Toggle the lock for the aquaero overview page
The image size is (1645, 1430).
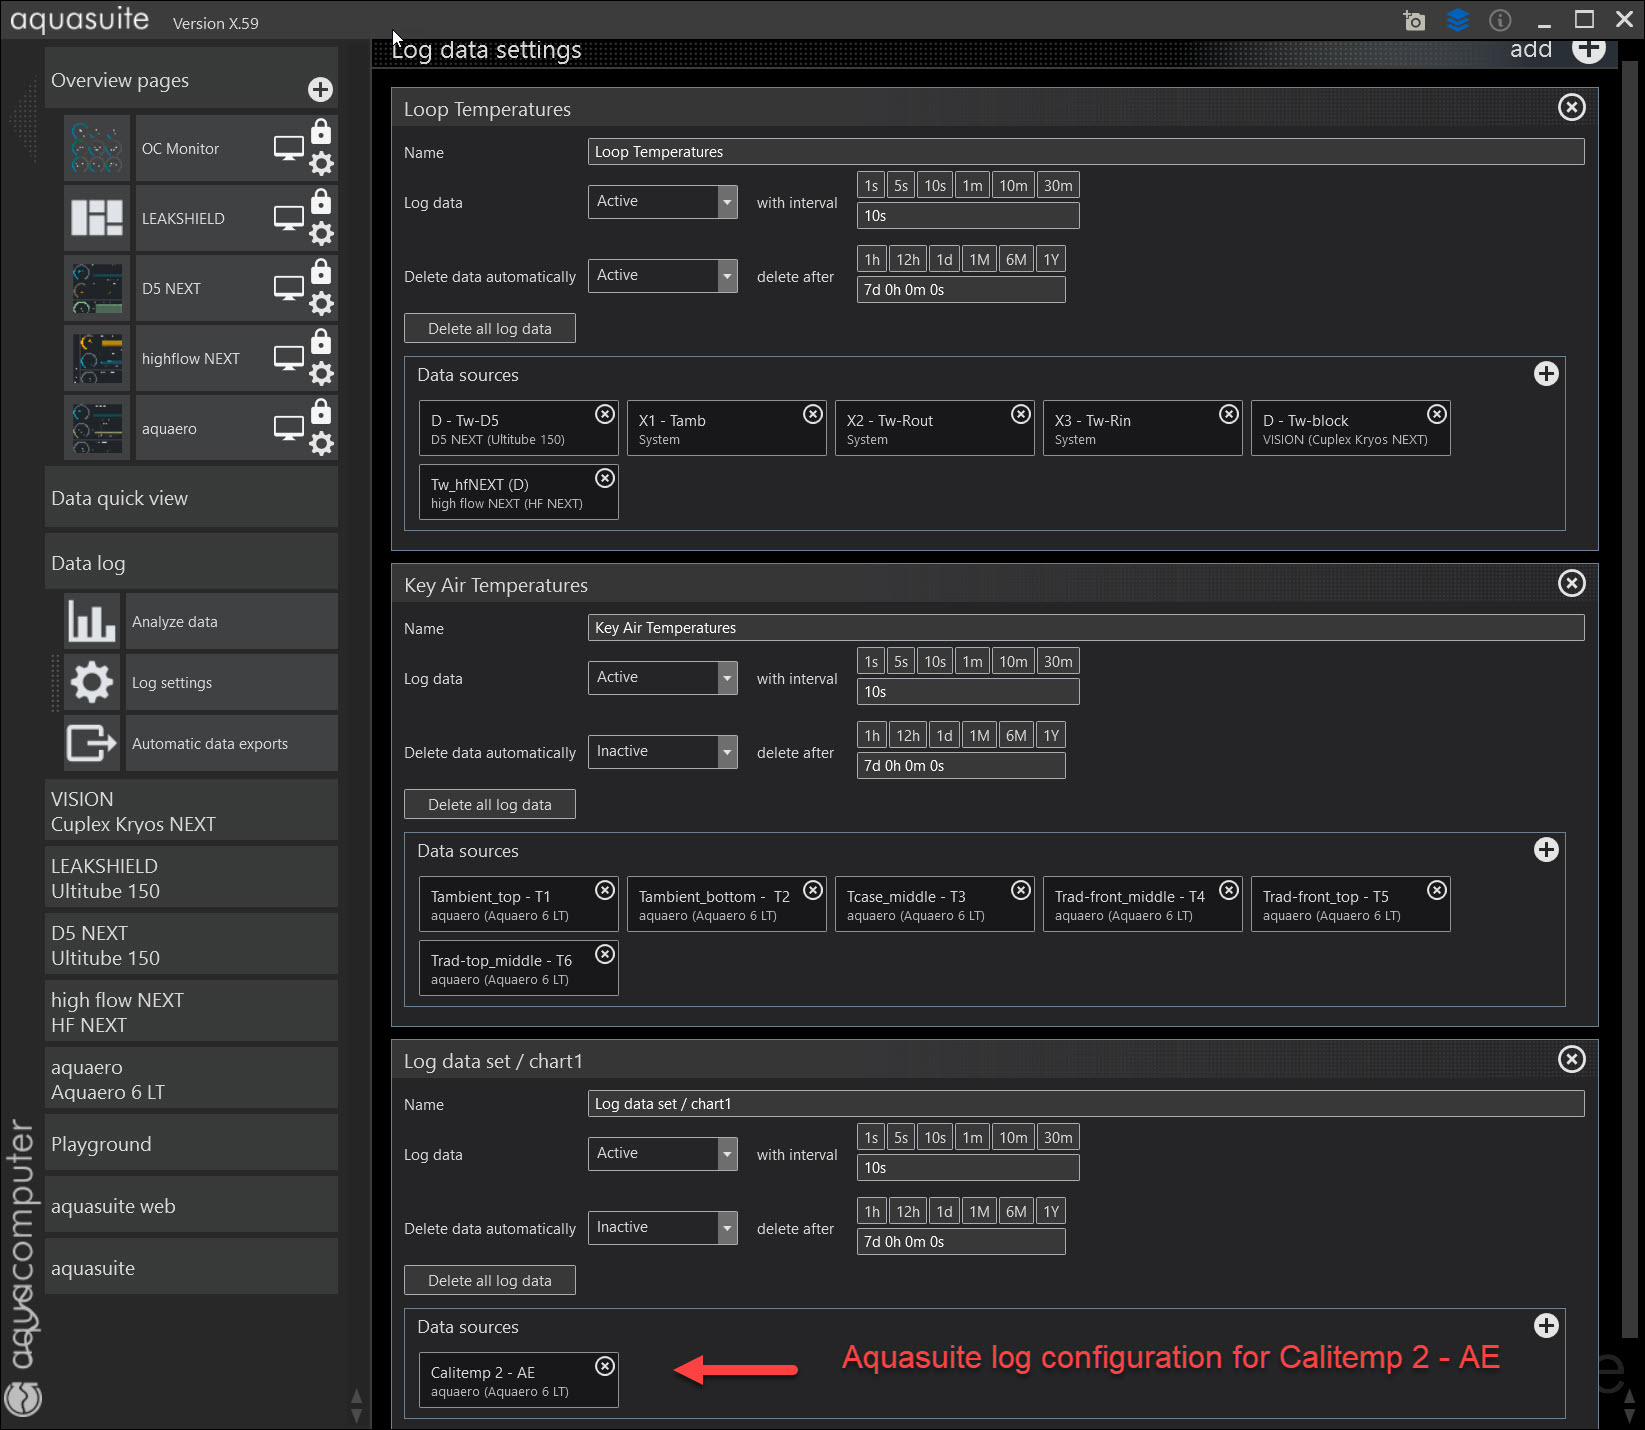click(321, 412)
